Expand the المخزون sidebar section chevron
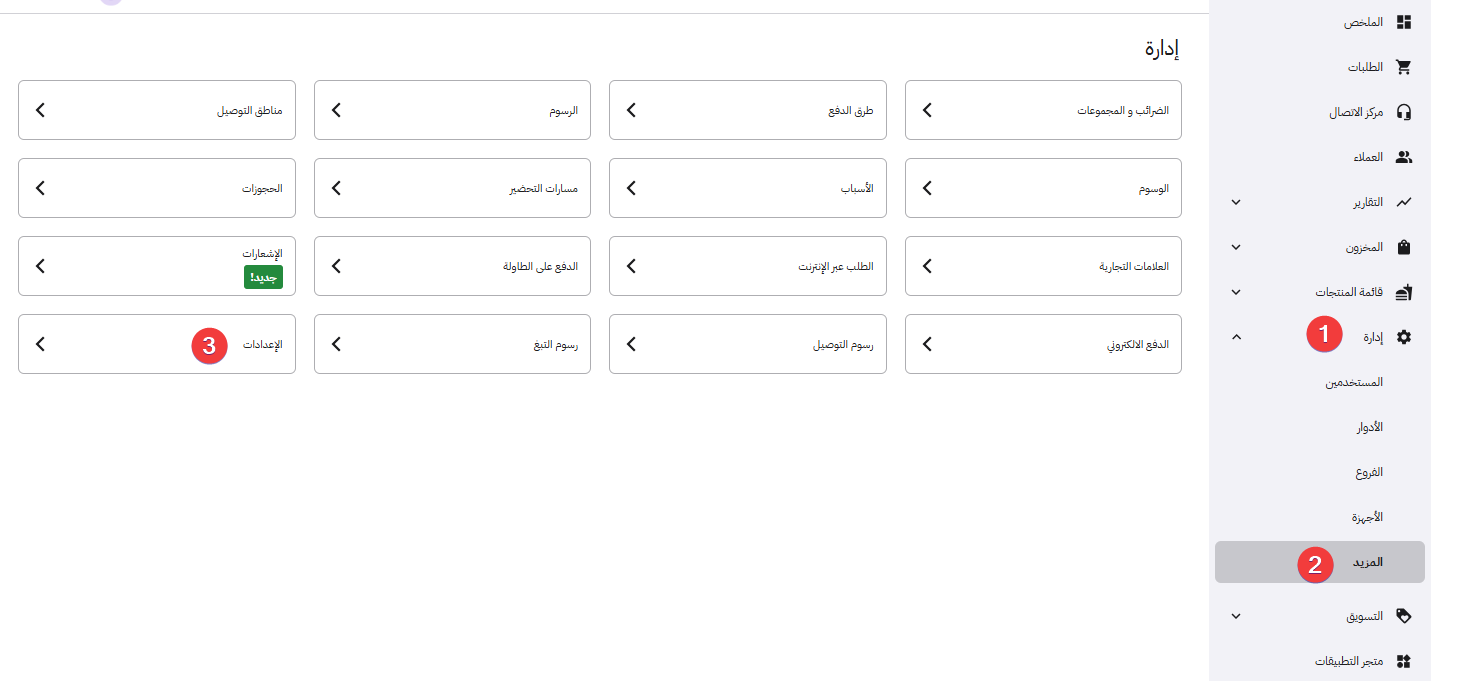The width and height of the screenshot is (1459, 681). [x=1236, y=247]
